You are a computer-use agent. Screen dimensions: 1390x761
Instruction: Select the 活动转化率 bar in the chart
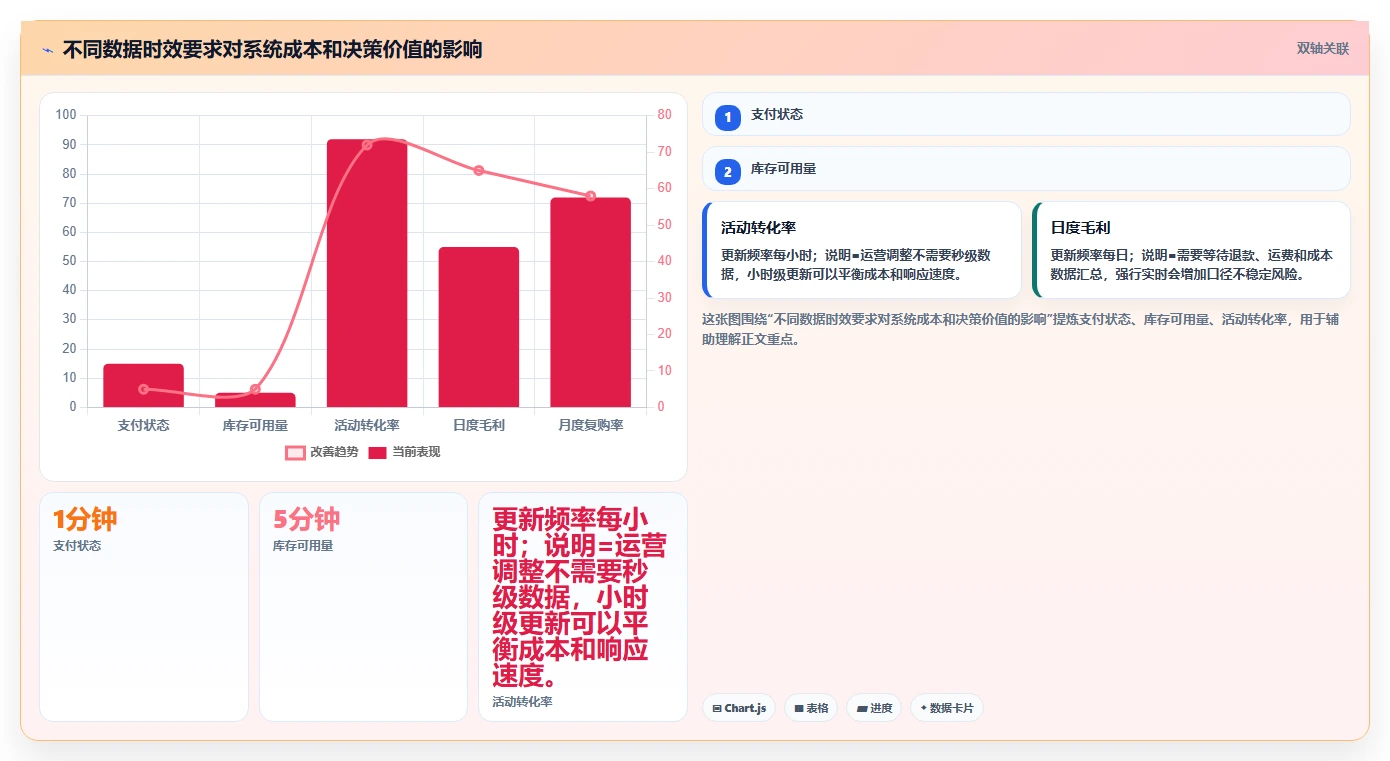(367, 273)
